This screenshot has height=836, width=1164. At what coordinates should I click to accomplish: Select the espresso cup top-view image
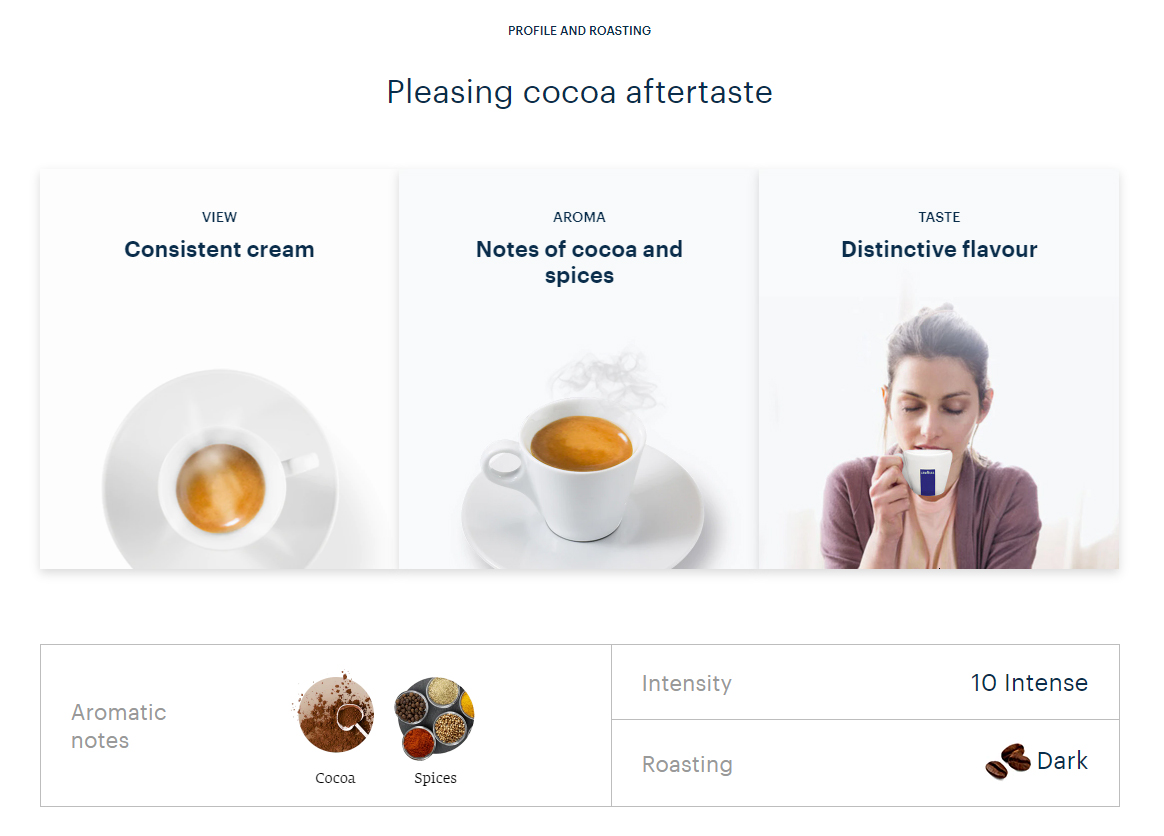[220, 469]
